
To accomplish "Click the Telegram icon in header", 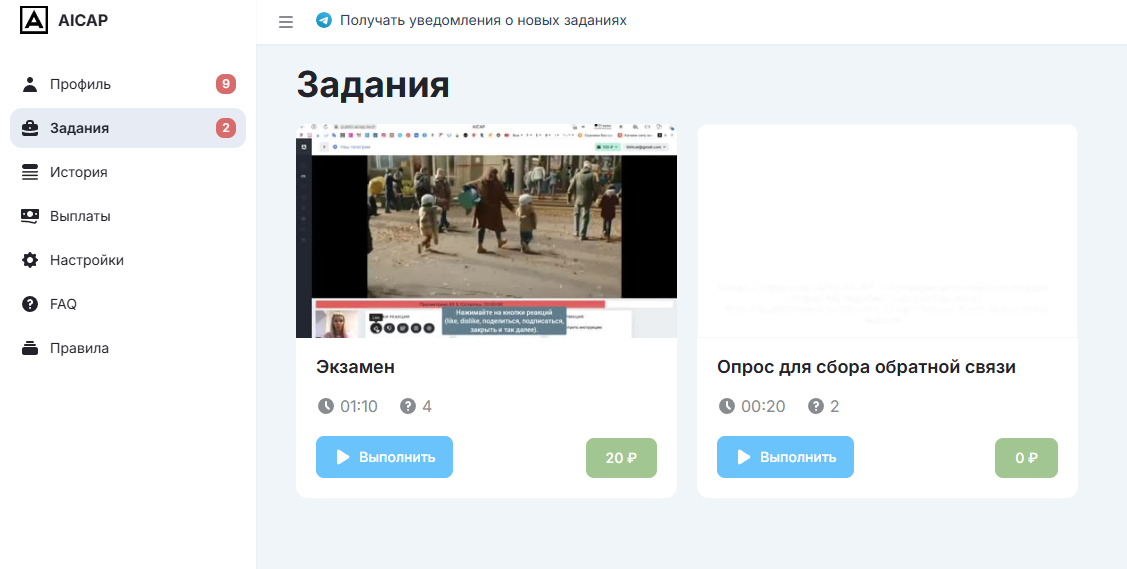I will pos(324,20).
